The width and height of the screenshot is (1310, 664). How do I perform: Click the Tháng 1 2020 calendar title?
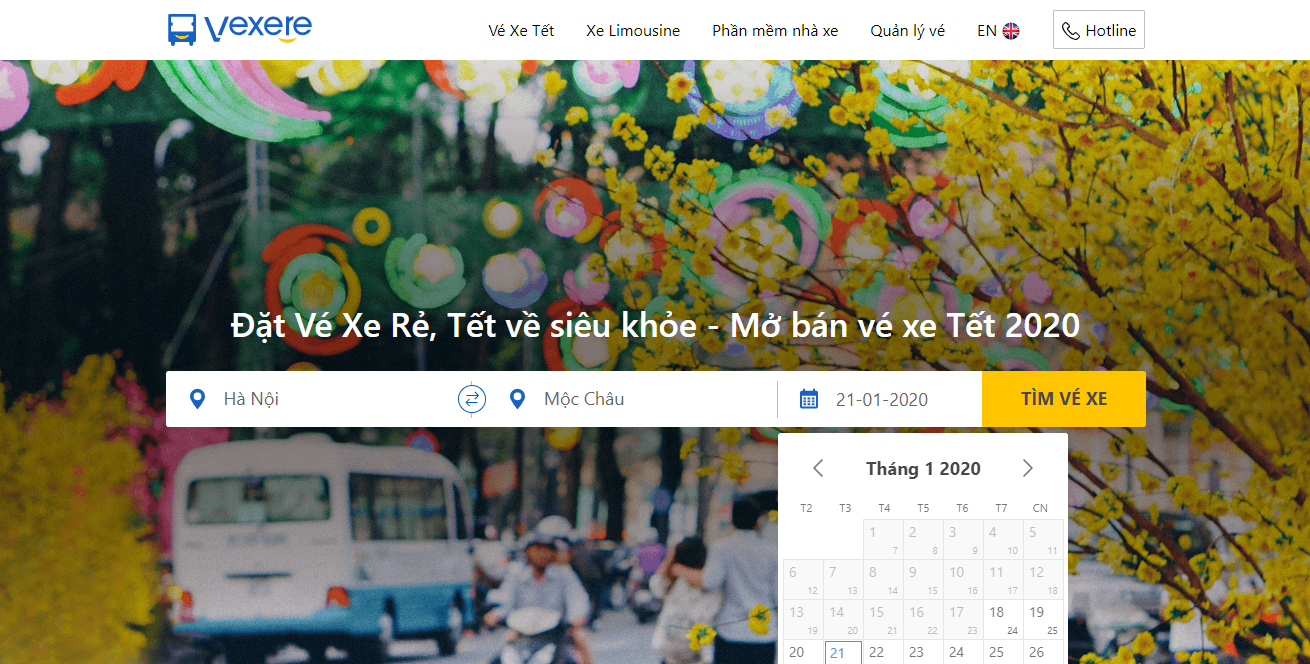[x=923, y=468]
